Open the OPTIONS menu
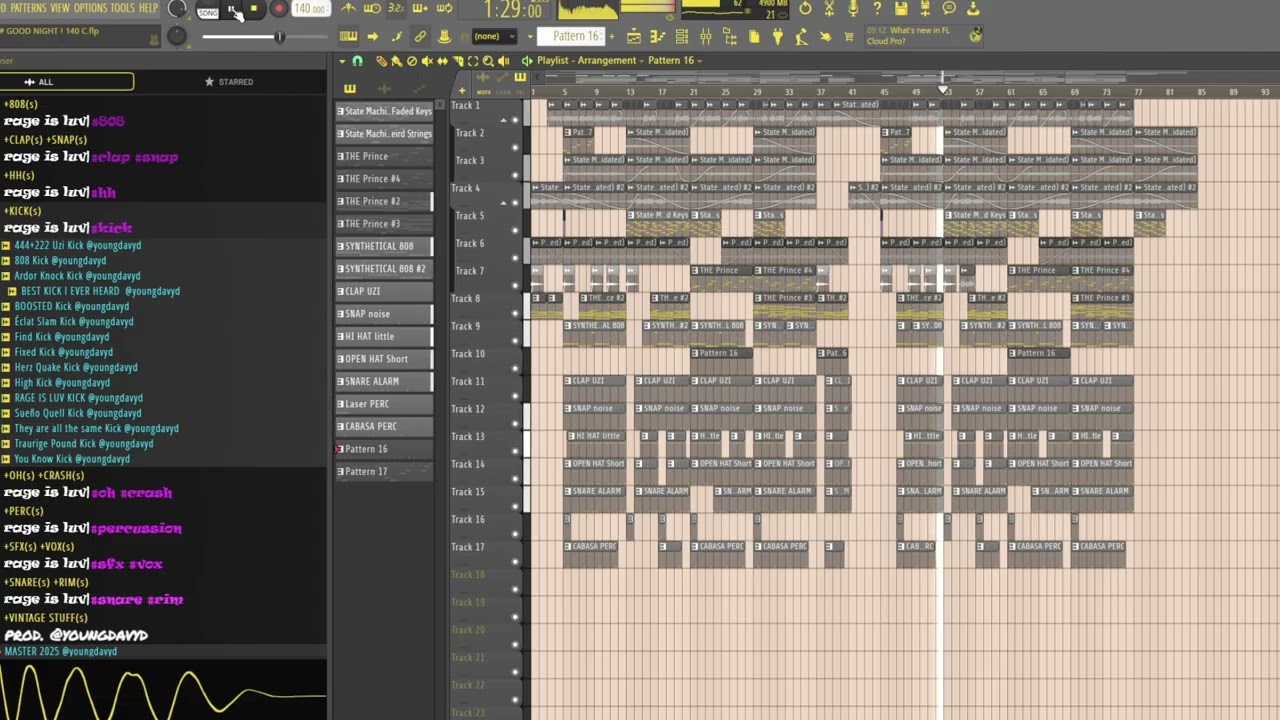The height and width of the screenshot is (720, 1280). point(90,8)
